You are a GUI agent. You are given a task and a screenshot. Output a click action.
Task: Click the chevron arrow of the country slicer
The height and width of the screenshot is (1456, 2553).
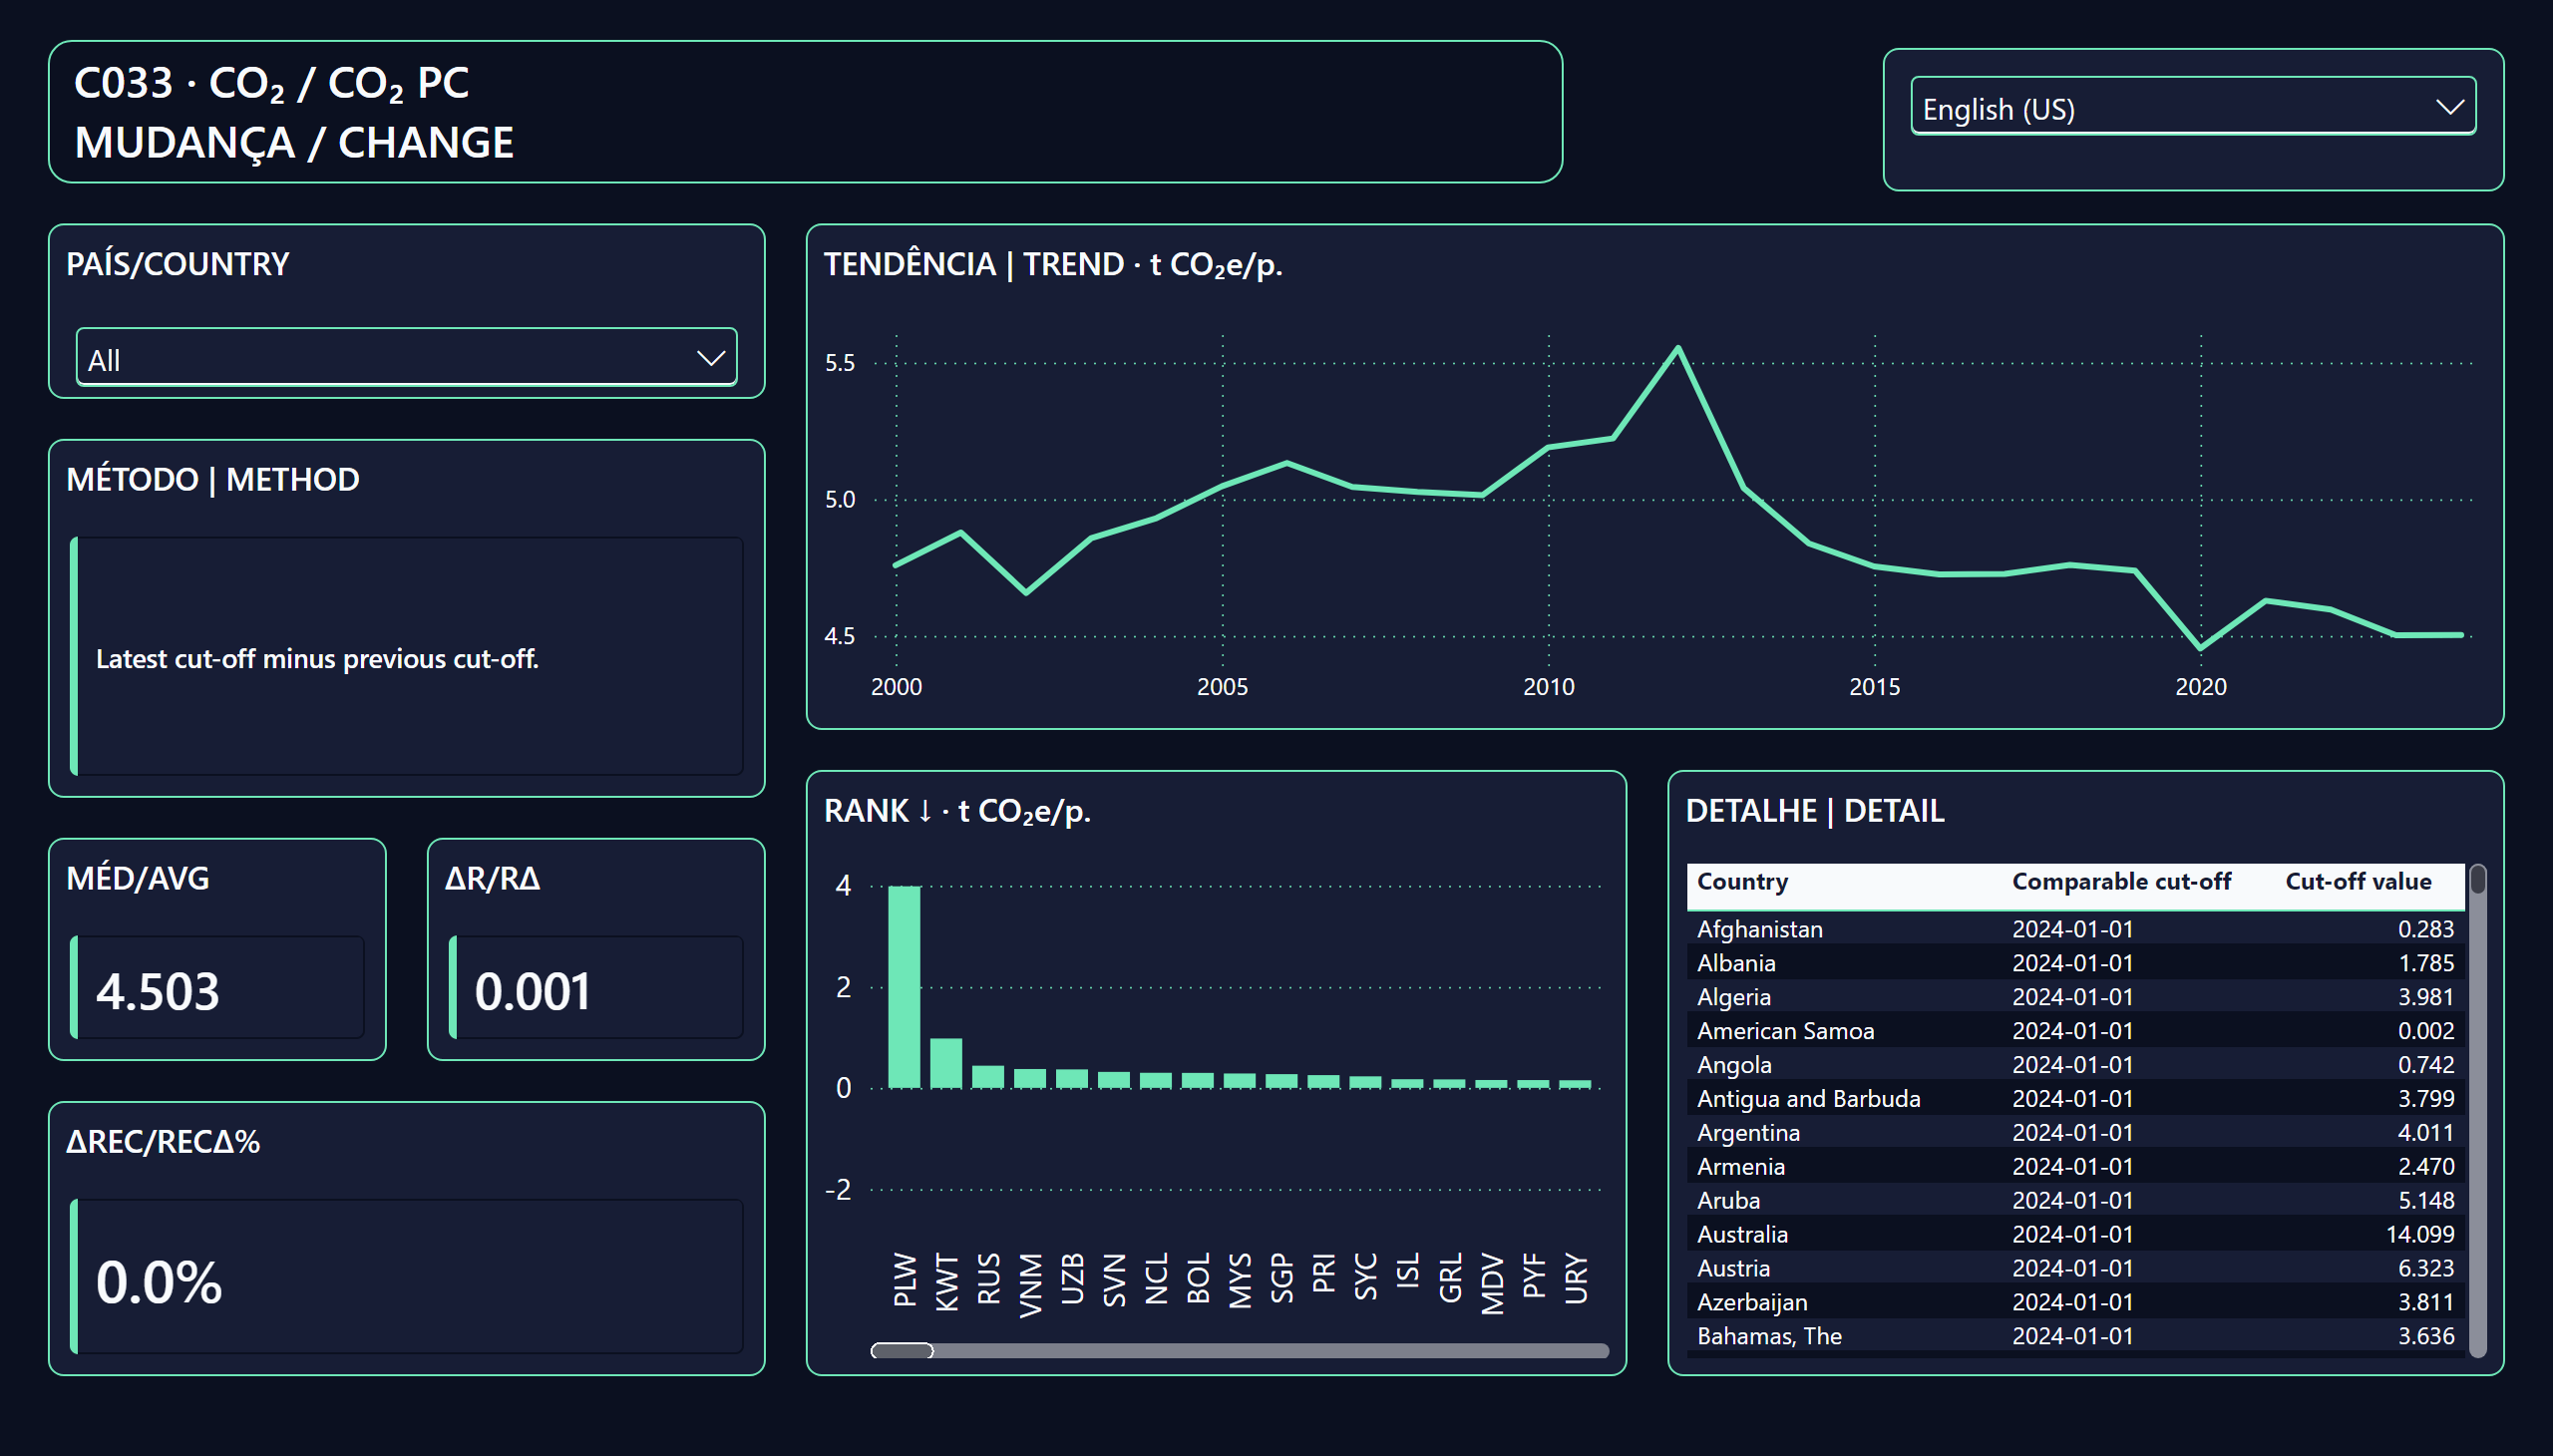tap(710, 358)
